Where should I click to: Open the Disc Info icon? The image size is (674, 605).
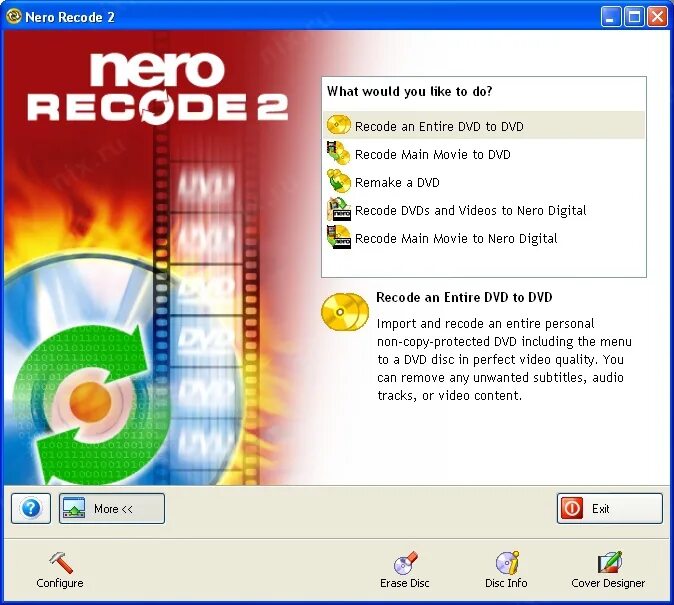[x=508, y=563]
